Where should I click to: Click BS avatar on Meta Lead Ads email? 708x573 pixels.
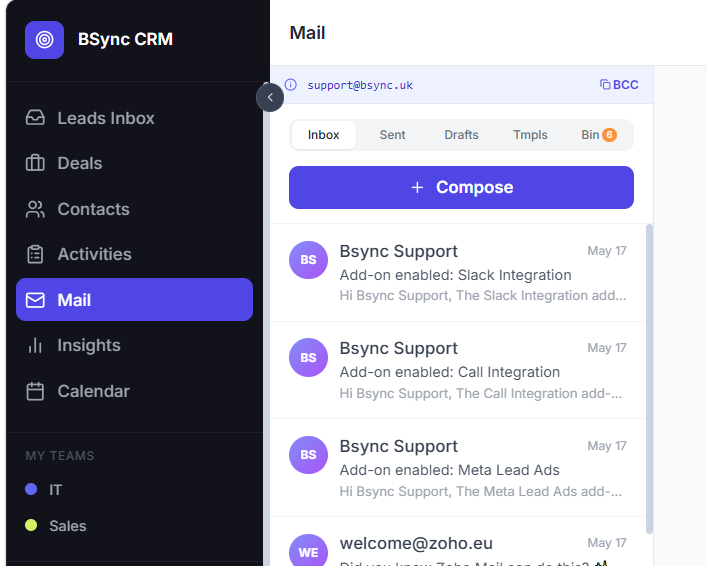pyautogui.click(x=308, y=455)
